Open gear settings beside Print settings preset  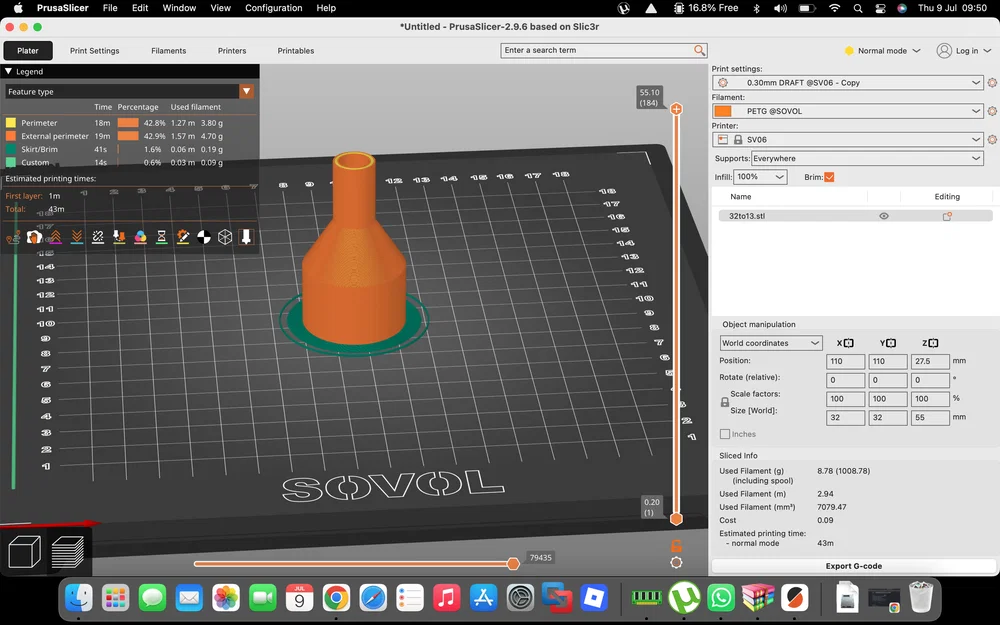[x=992, y=82]
